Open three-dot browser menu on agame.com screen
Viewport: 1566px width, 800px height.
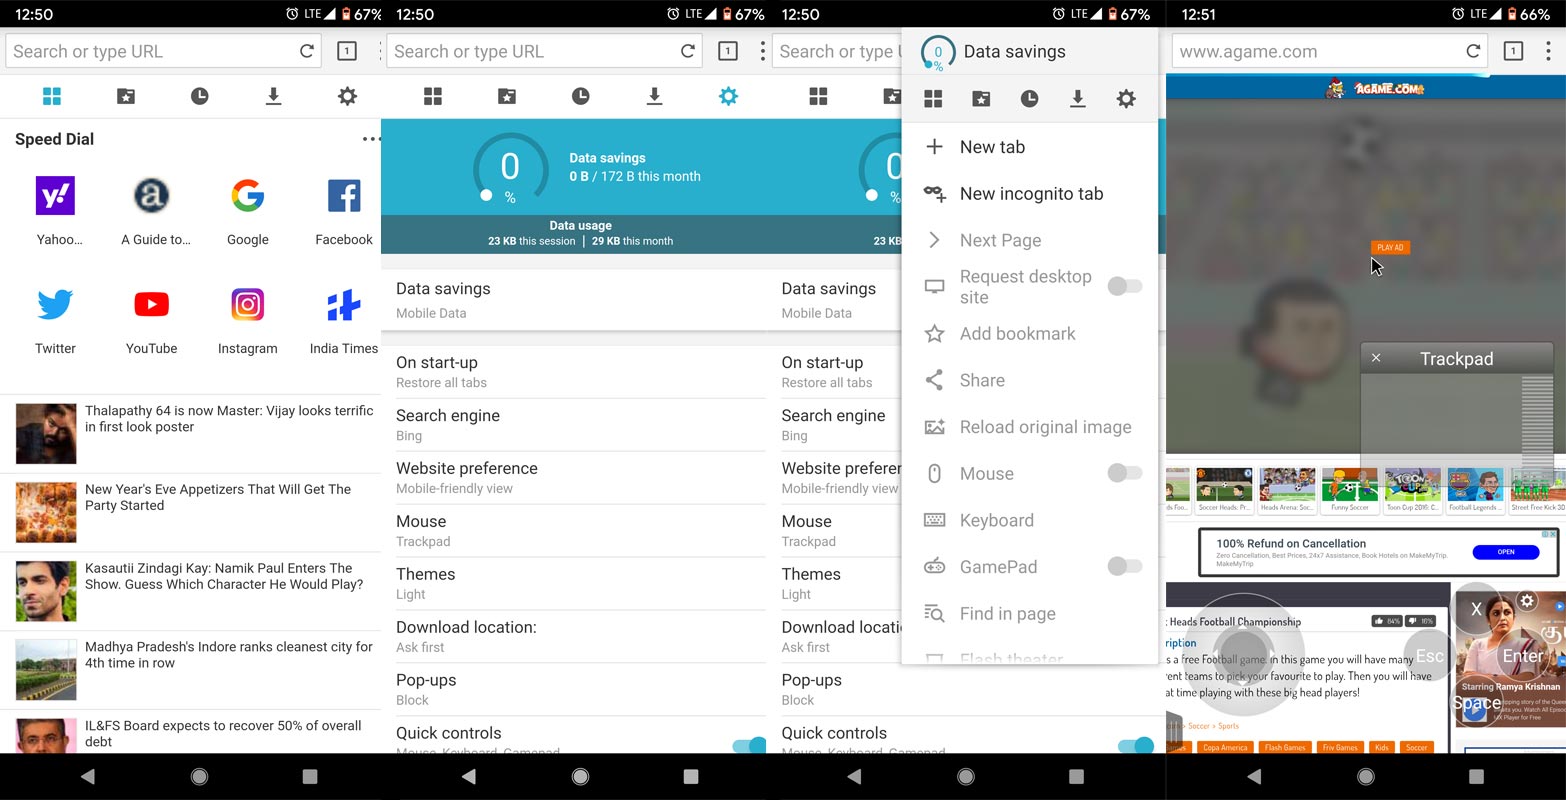[1548, 51]
